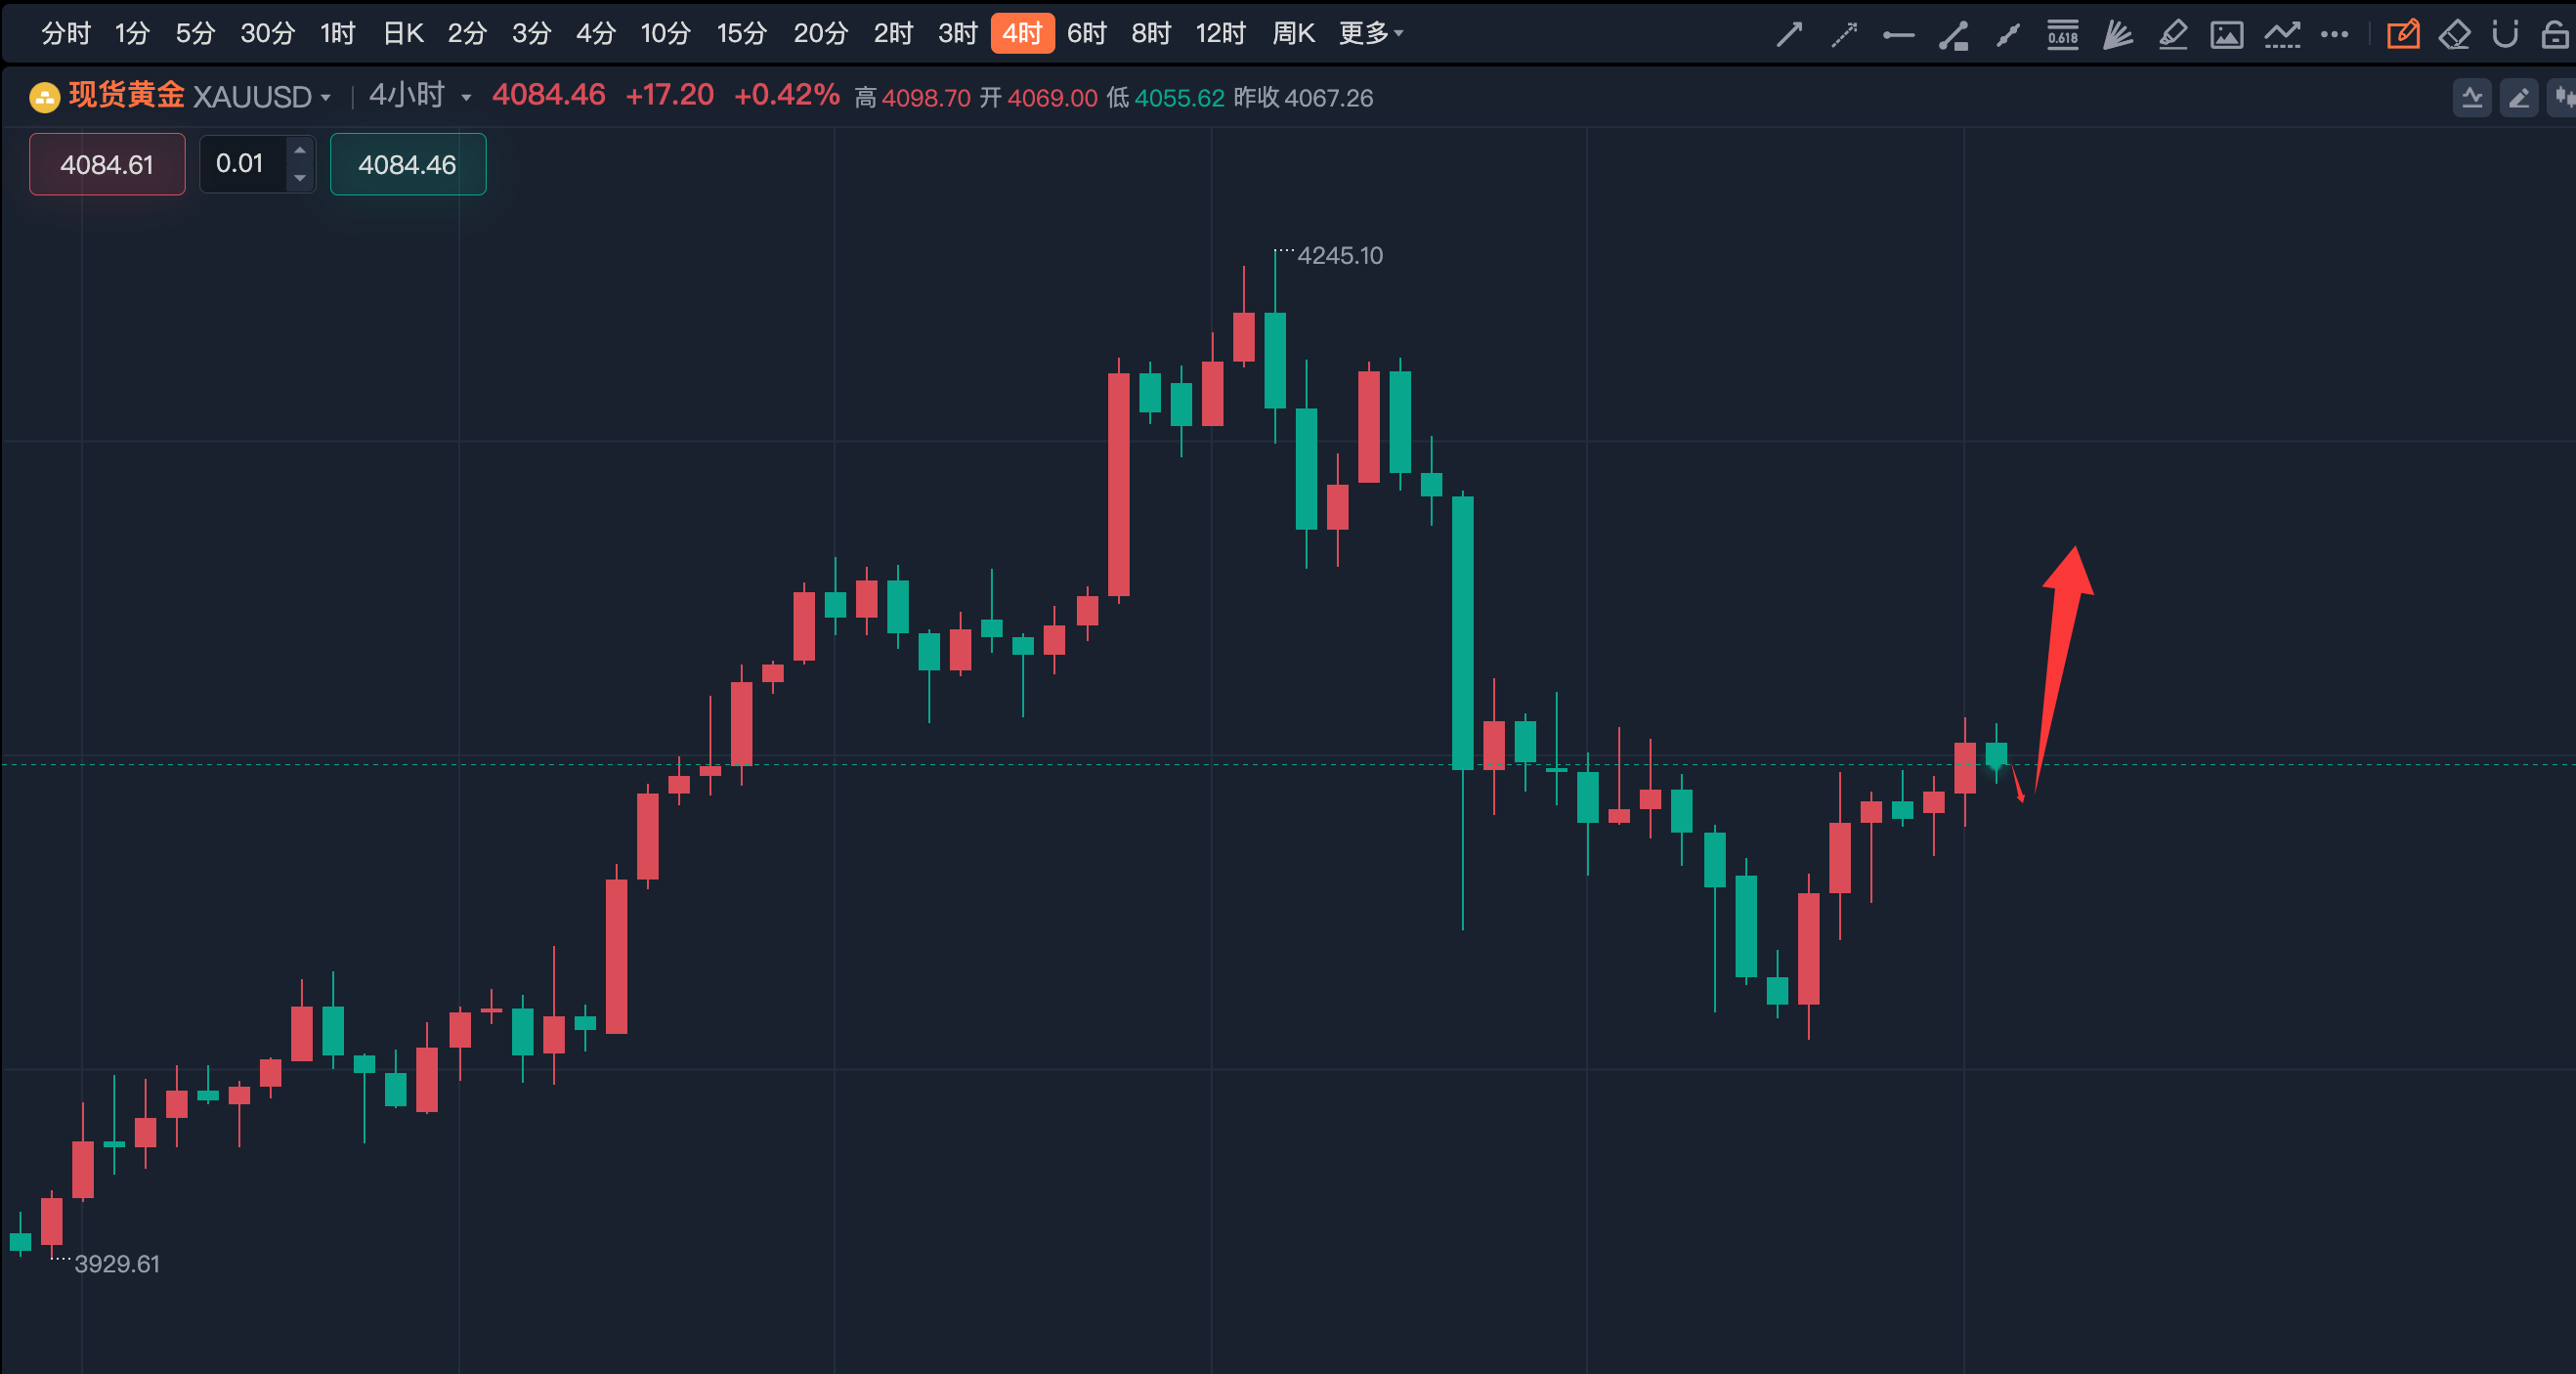Switch to the 日K timeframe tab
Screen dimensions: 2576x1374
[403, 34]
